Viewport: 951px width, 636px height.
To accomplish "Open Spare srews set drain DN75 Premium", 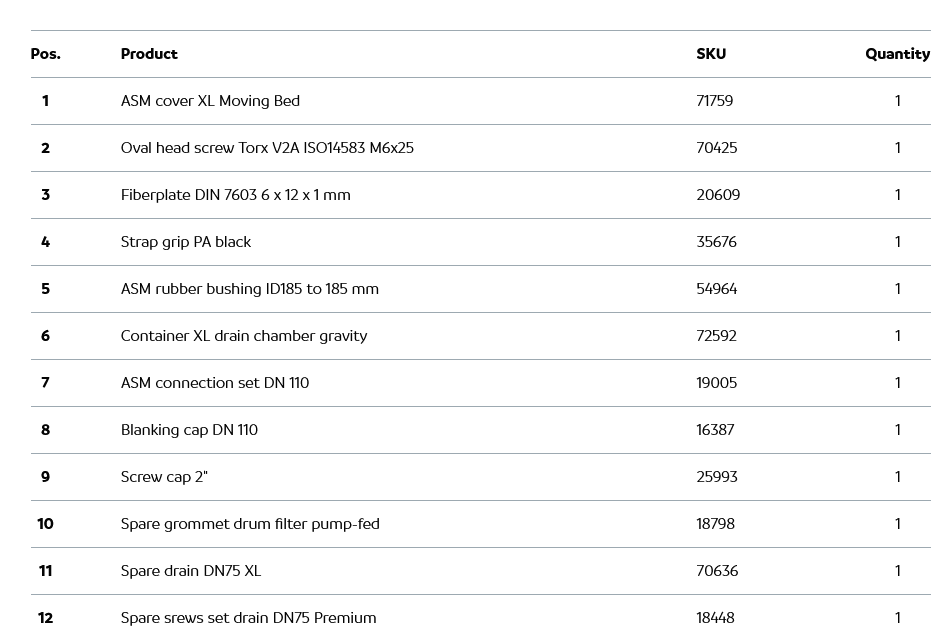I will point(248,618).
